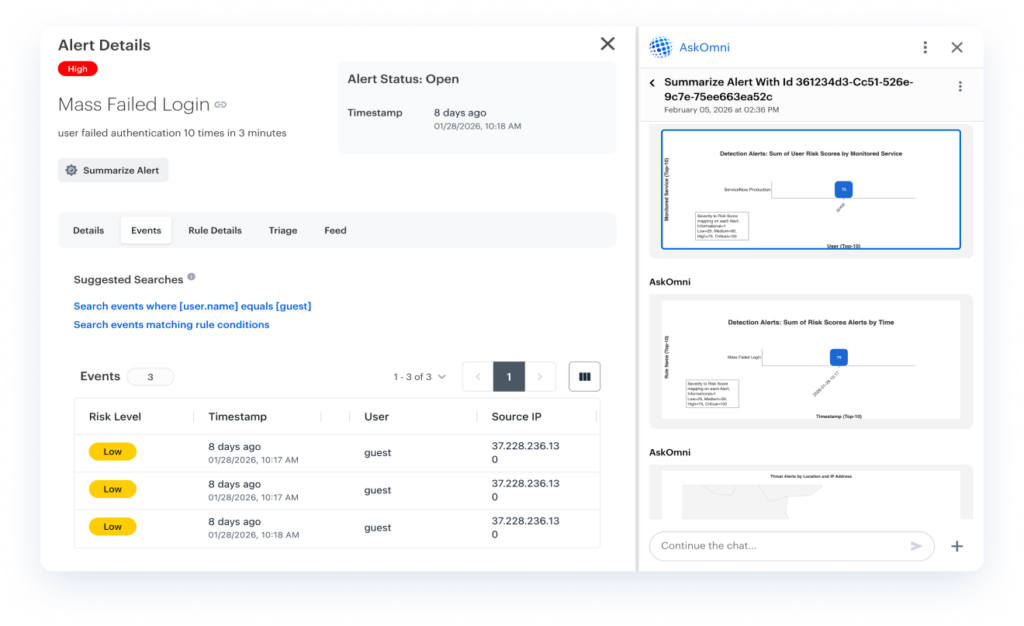Go to the next events page
1024x626 pixels.
[x=540, y=377]
